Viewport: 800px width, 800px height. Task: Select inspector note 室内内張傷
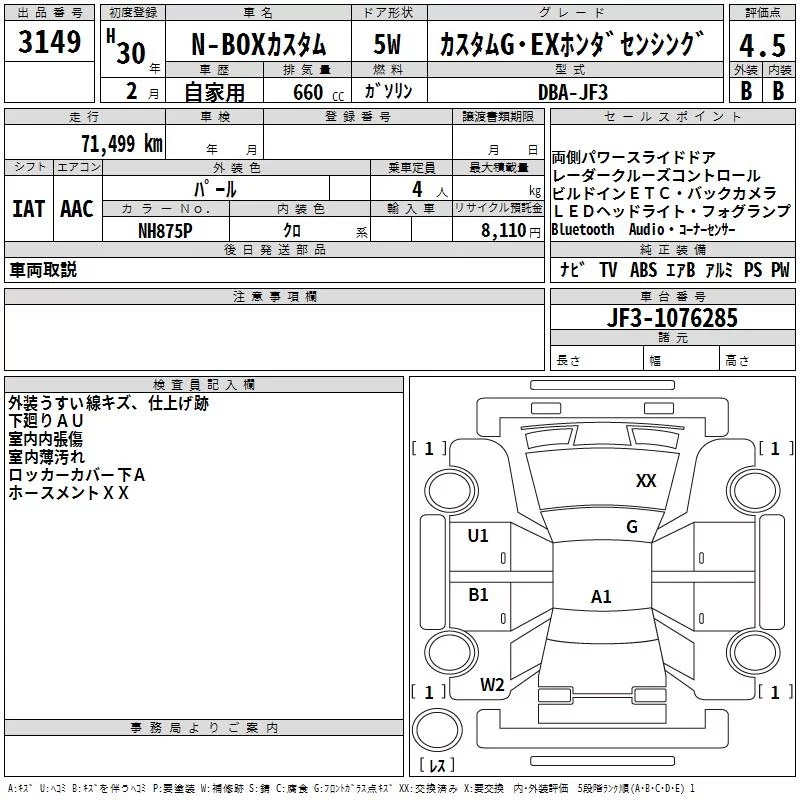pyautogui.click(x=45, y=439)
